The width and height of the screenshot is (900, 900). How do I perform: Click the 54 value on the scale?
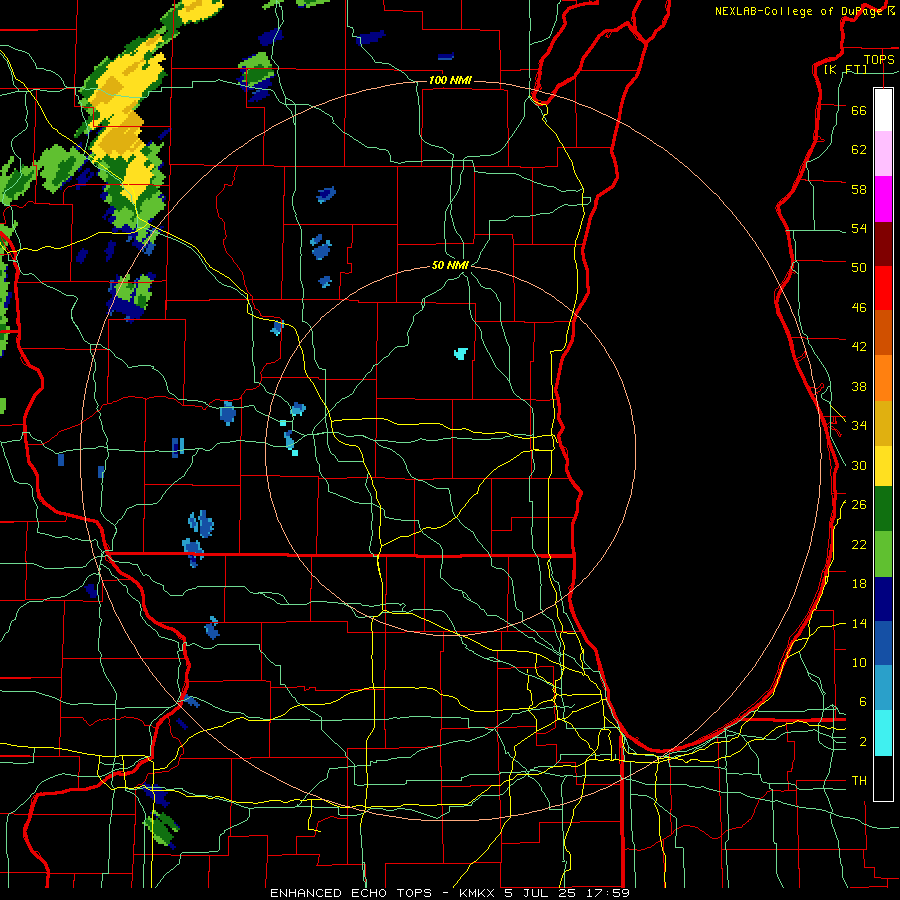pos(859,228)
